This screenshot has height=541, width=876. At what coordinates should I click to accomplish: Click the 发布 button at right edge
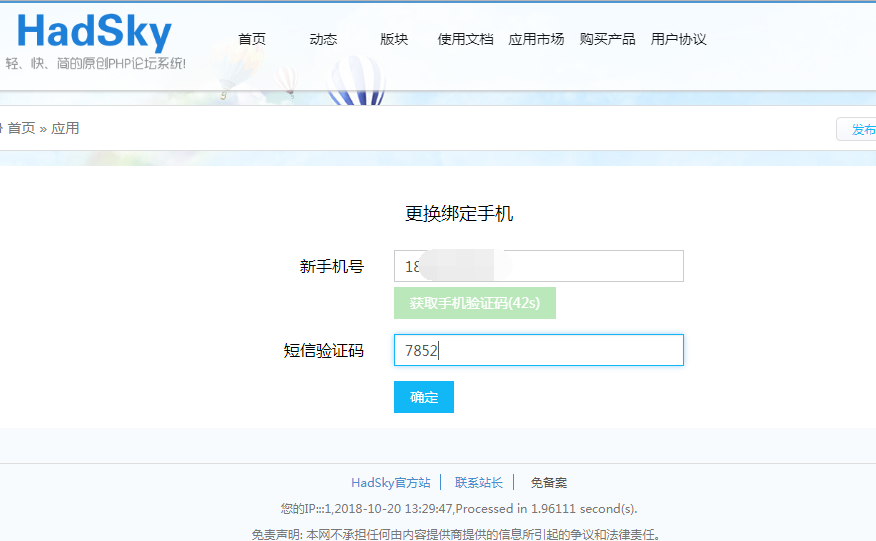857,130
